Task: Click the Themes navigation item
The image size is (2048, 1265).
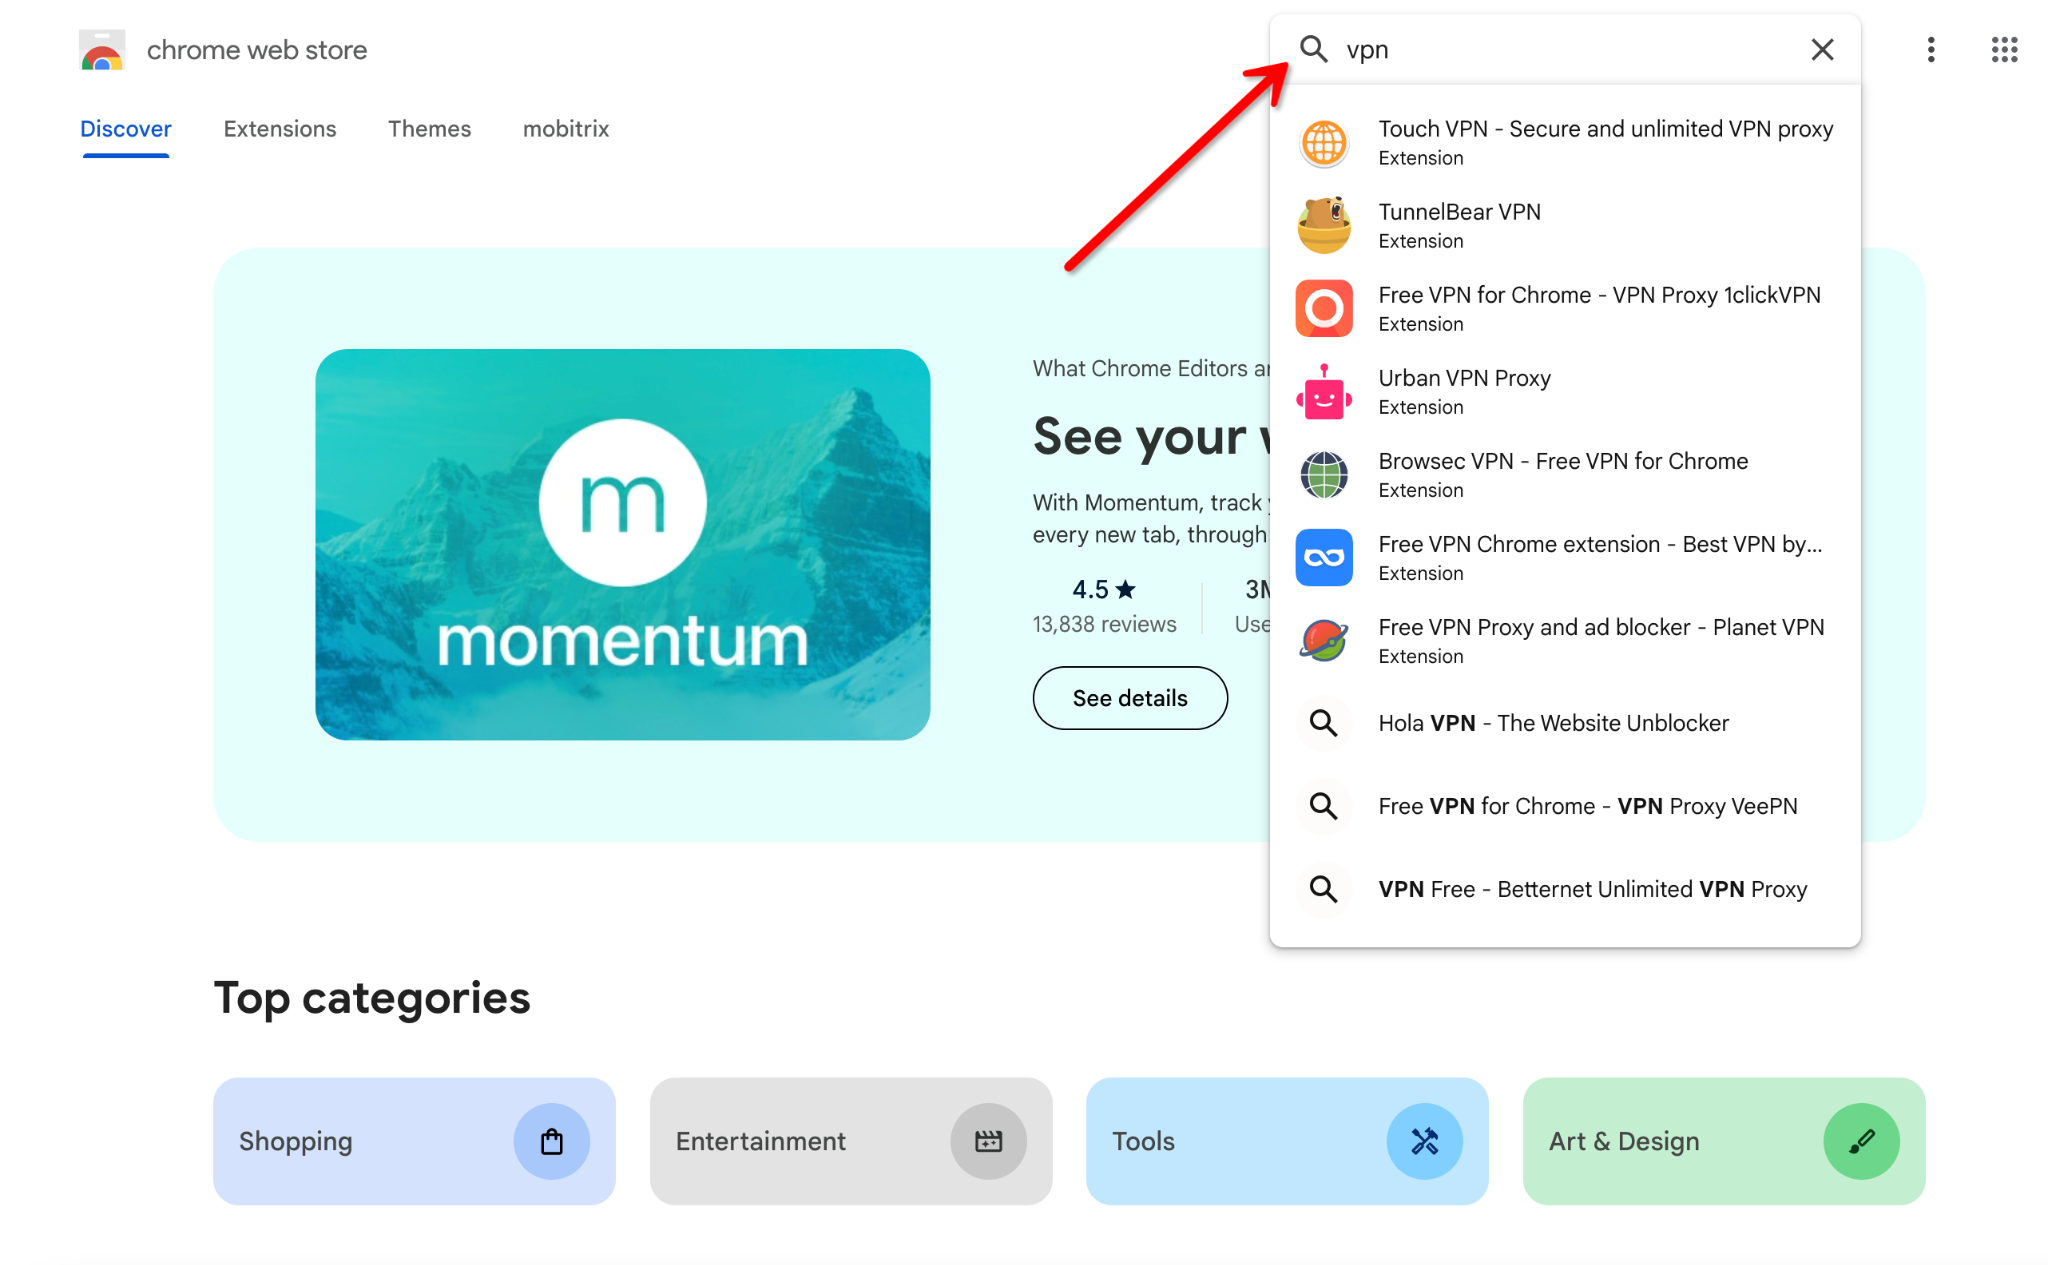Action: tap(429, 129)
